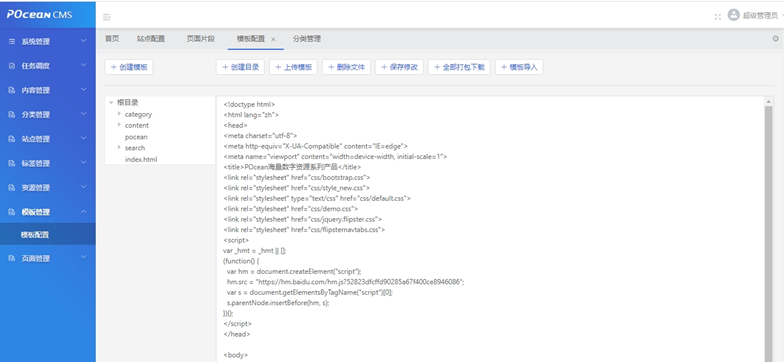
Task: Select the 模板配置 tab
Action: [251, 38]
